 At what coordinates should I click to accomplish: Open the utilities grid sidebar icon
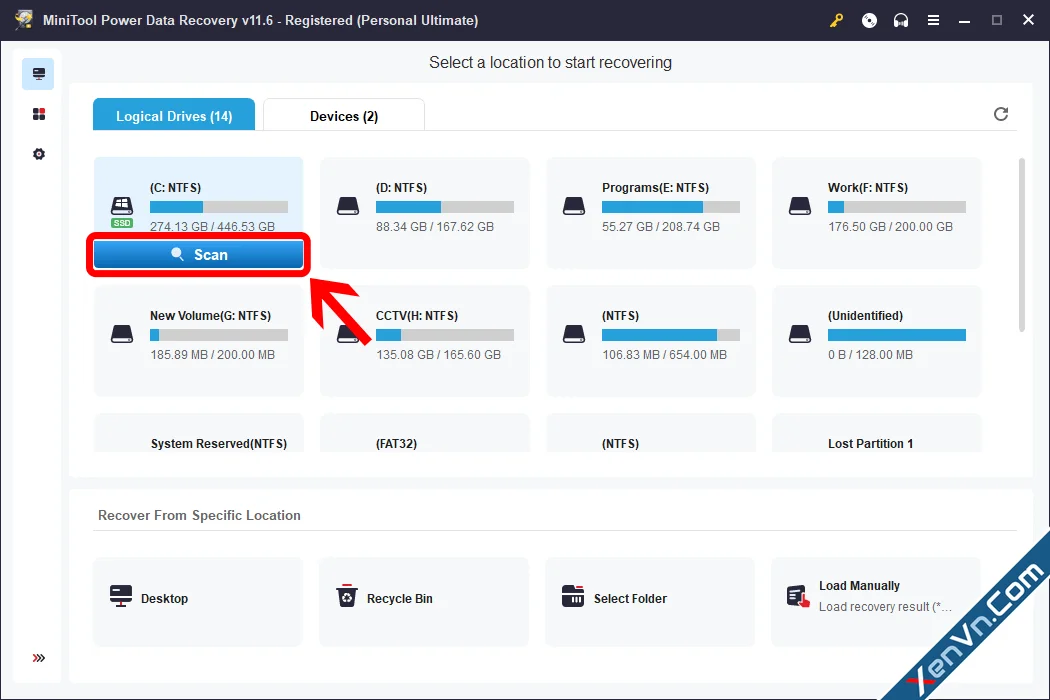[x=39, y=114]
